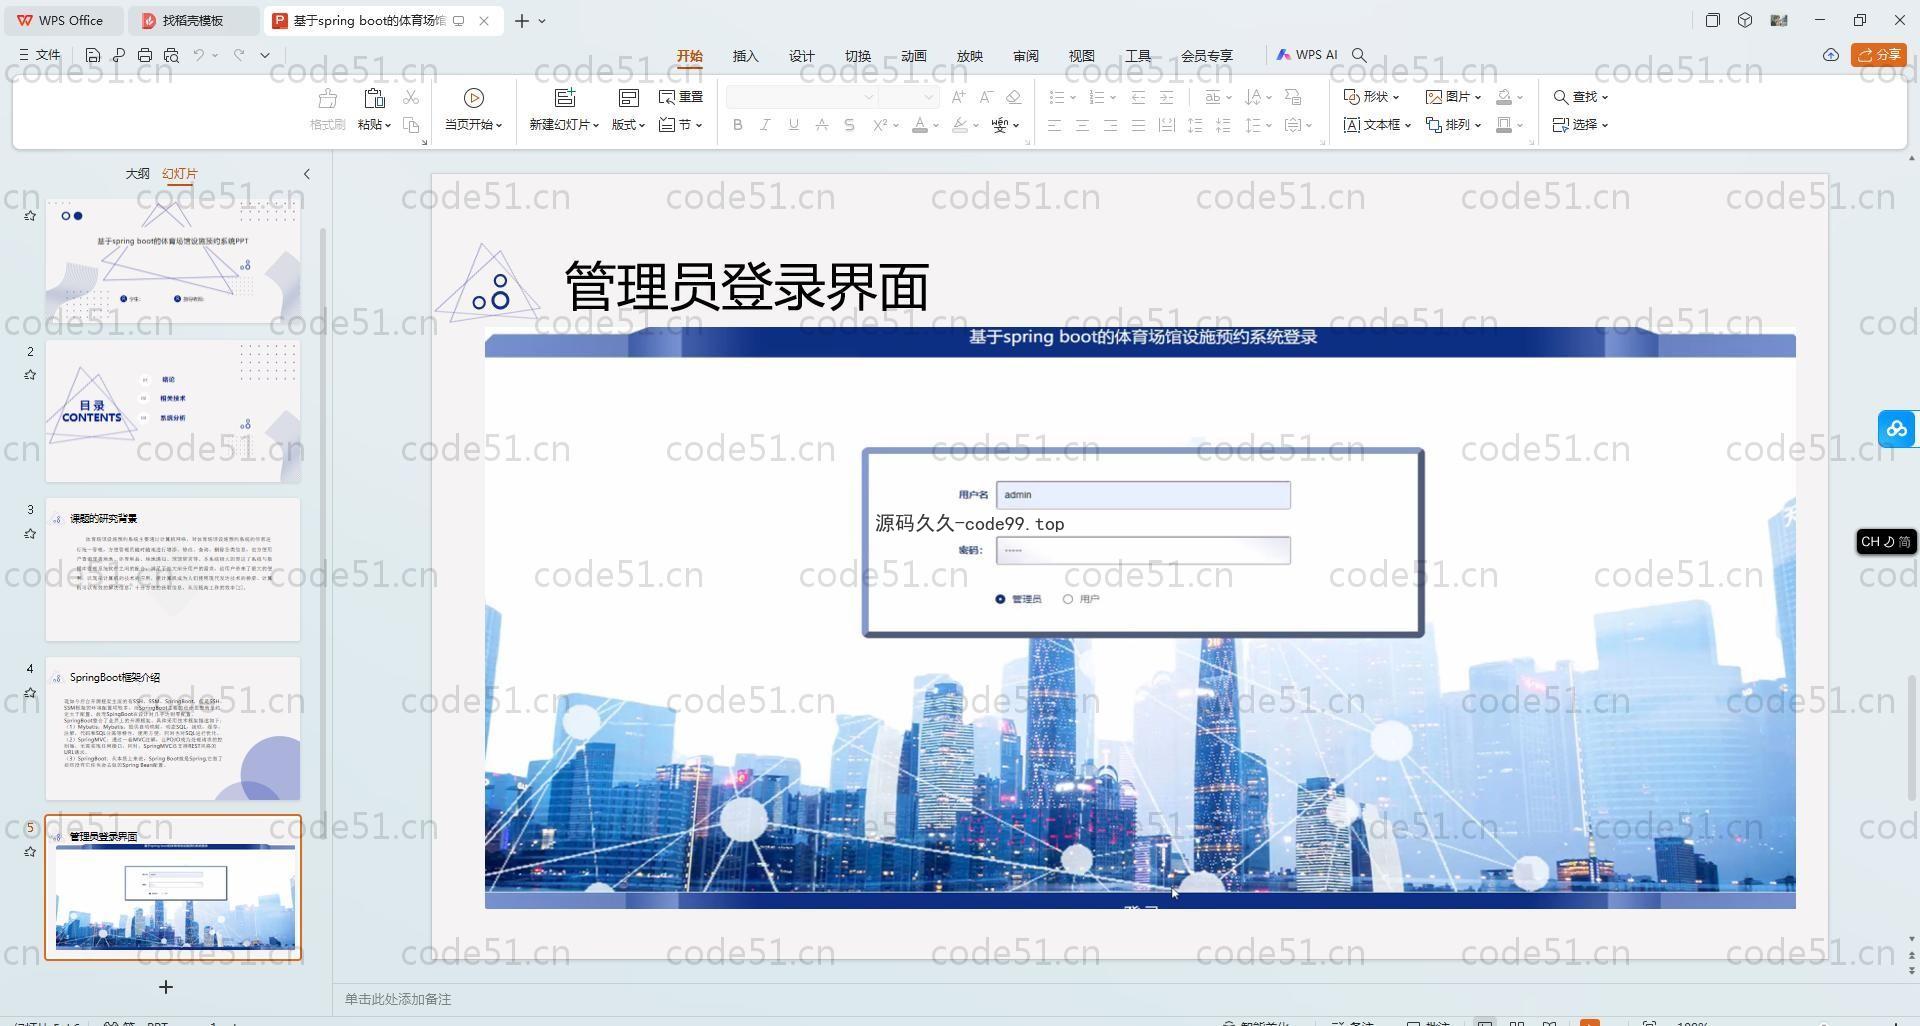Screen dimensions: 1920x1026
Task: Click the Reset (重置) slide button
Action: click(x=681, y=97)
